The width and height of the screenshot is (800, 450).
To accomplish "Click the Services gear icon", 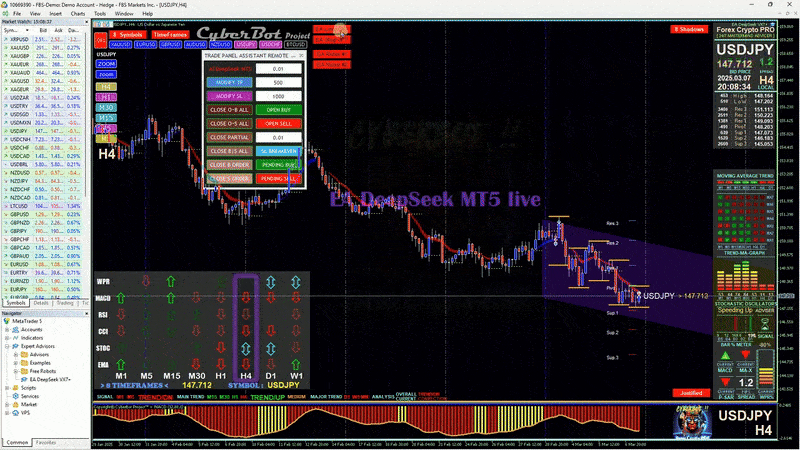I will 15,396.
